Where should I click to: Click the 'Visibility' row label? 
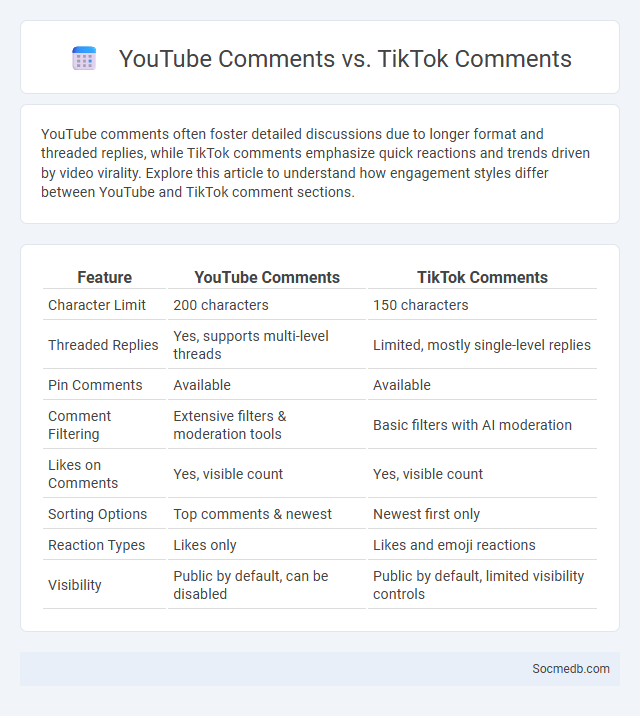[75, 584]
